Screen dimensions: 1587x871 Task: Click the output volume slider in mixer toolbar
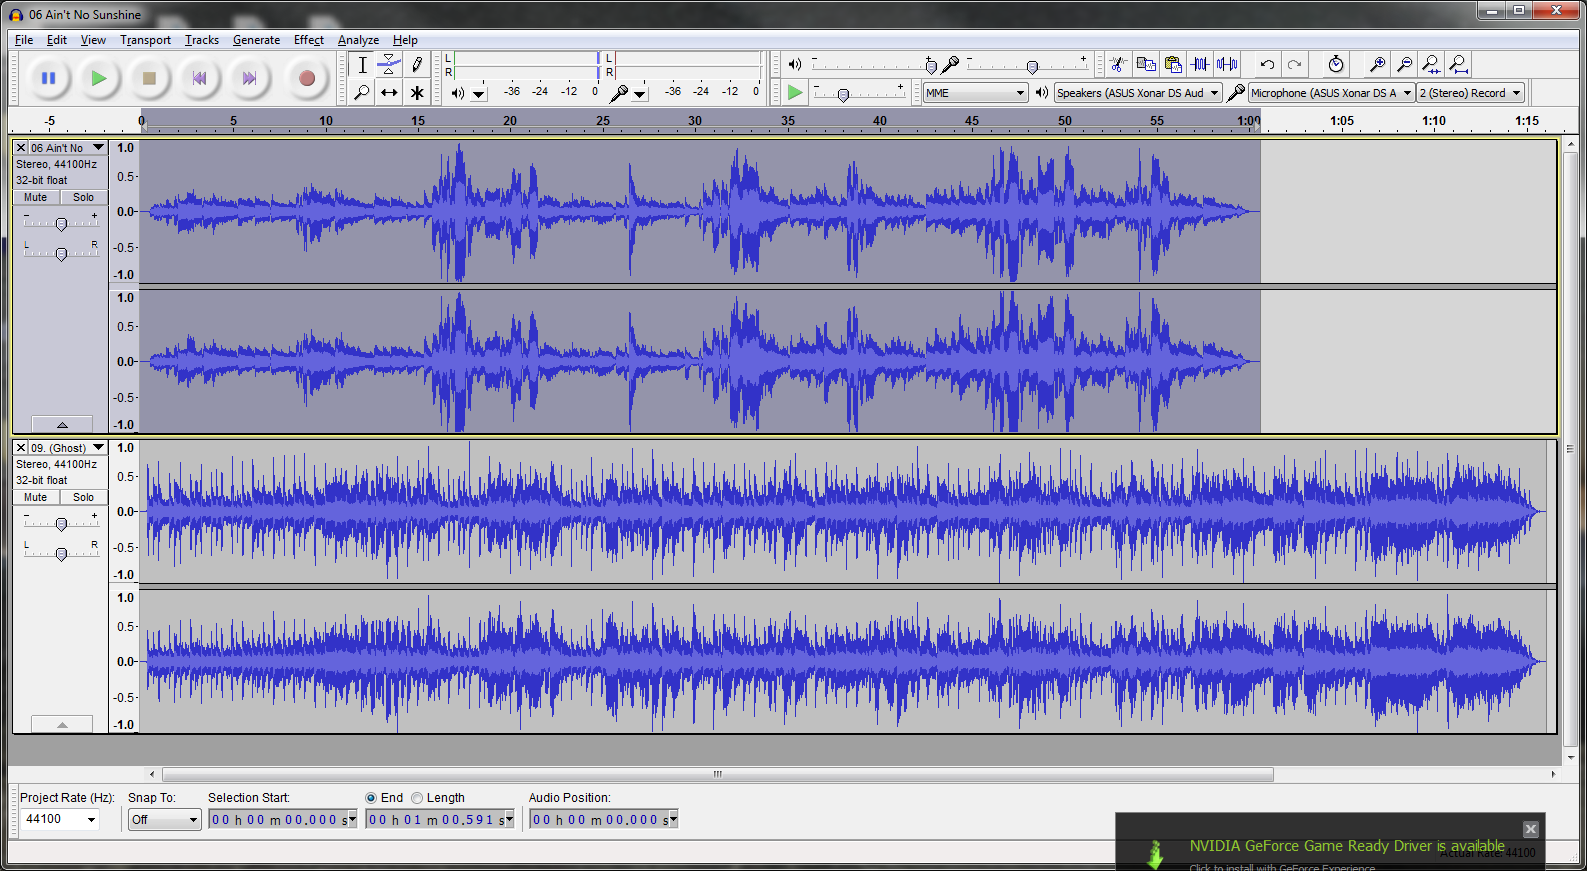(x=872, y=66)
